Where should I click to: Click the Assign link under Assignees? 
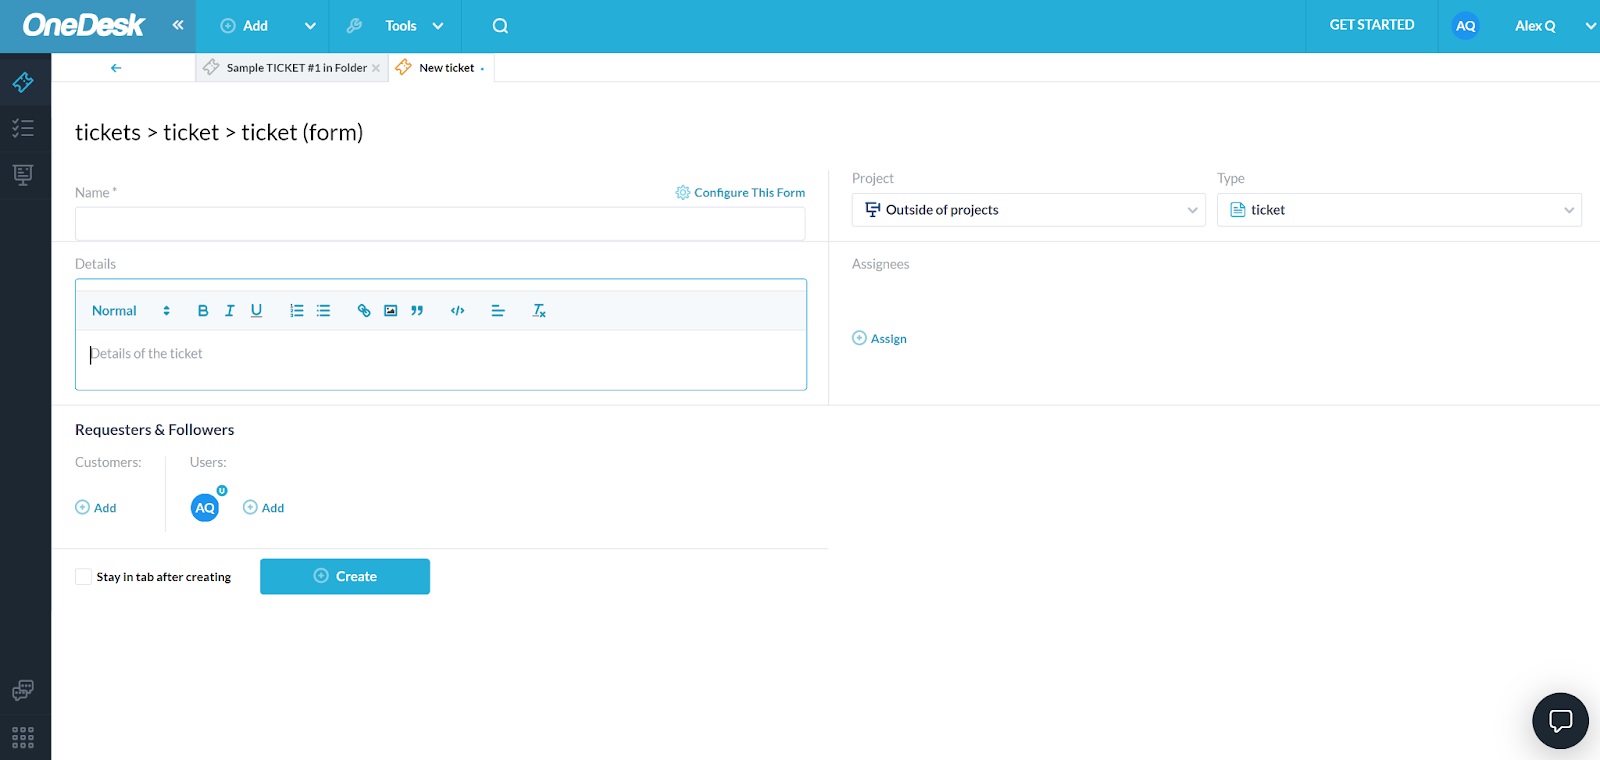(x=888, y=339)
